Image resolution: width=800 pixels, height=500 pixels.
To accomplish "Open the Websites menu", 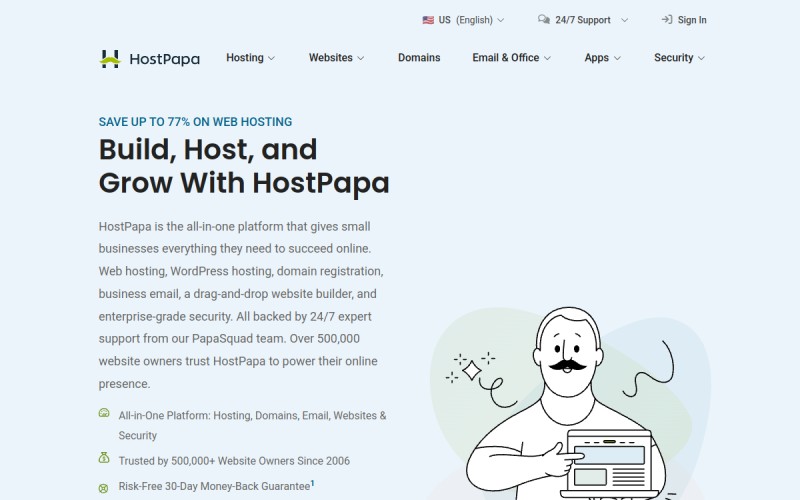I will point(337,58).
